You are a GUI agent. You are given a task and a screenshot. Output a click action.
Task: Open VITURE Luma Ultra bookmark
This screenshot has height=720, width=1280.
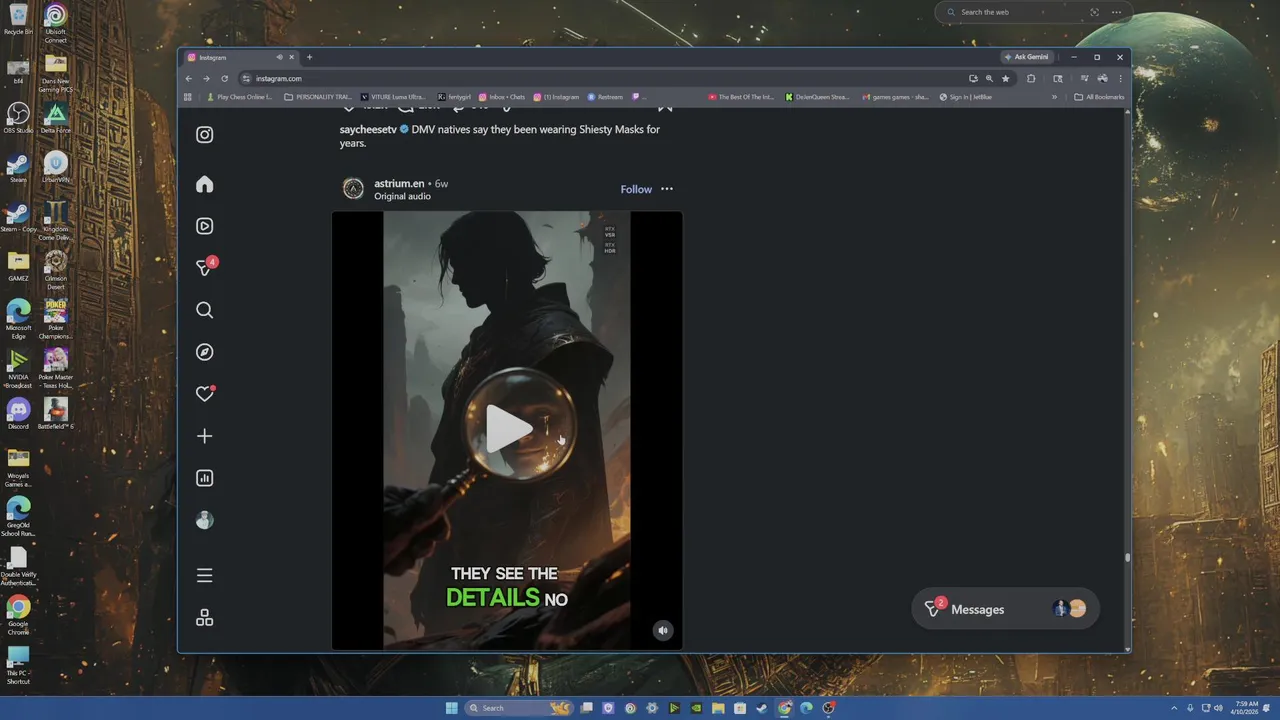pyautogui.click(x=393, y=97)
